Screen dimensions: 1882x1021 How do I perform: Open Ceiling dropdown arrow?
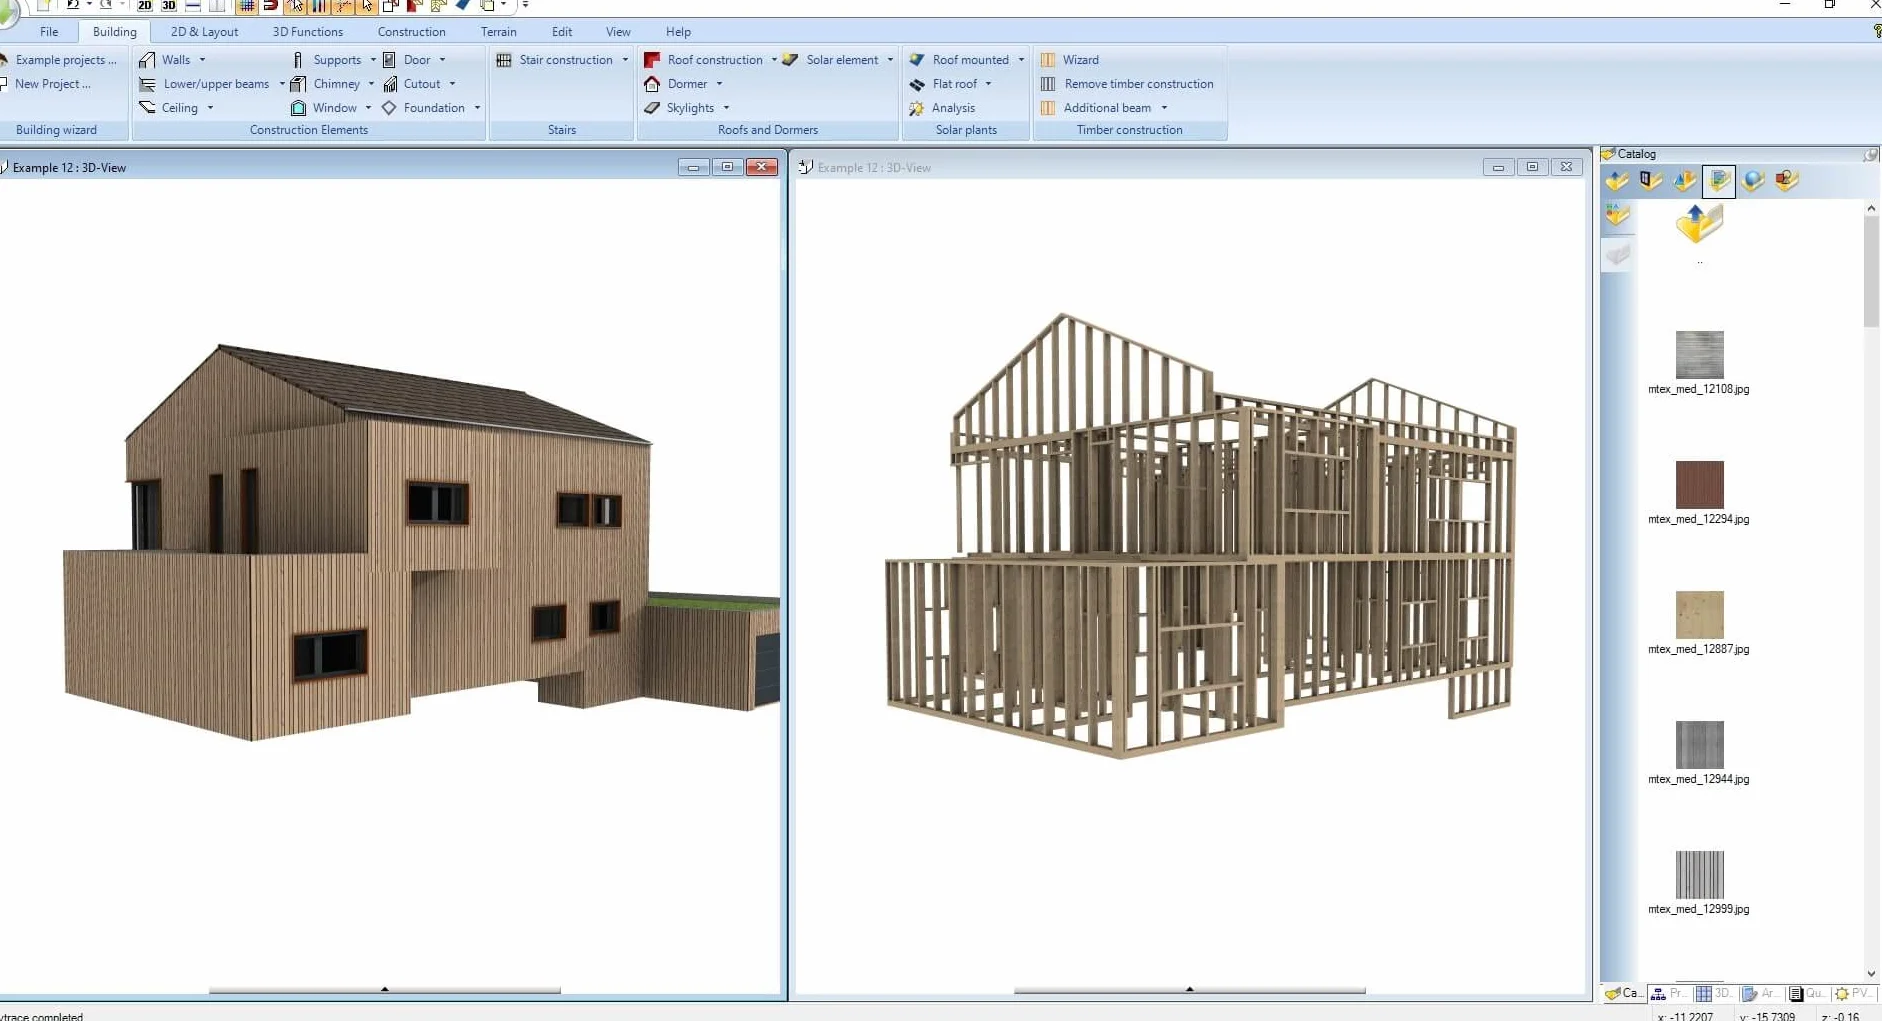[210, 108]
